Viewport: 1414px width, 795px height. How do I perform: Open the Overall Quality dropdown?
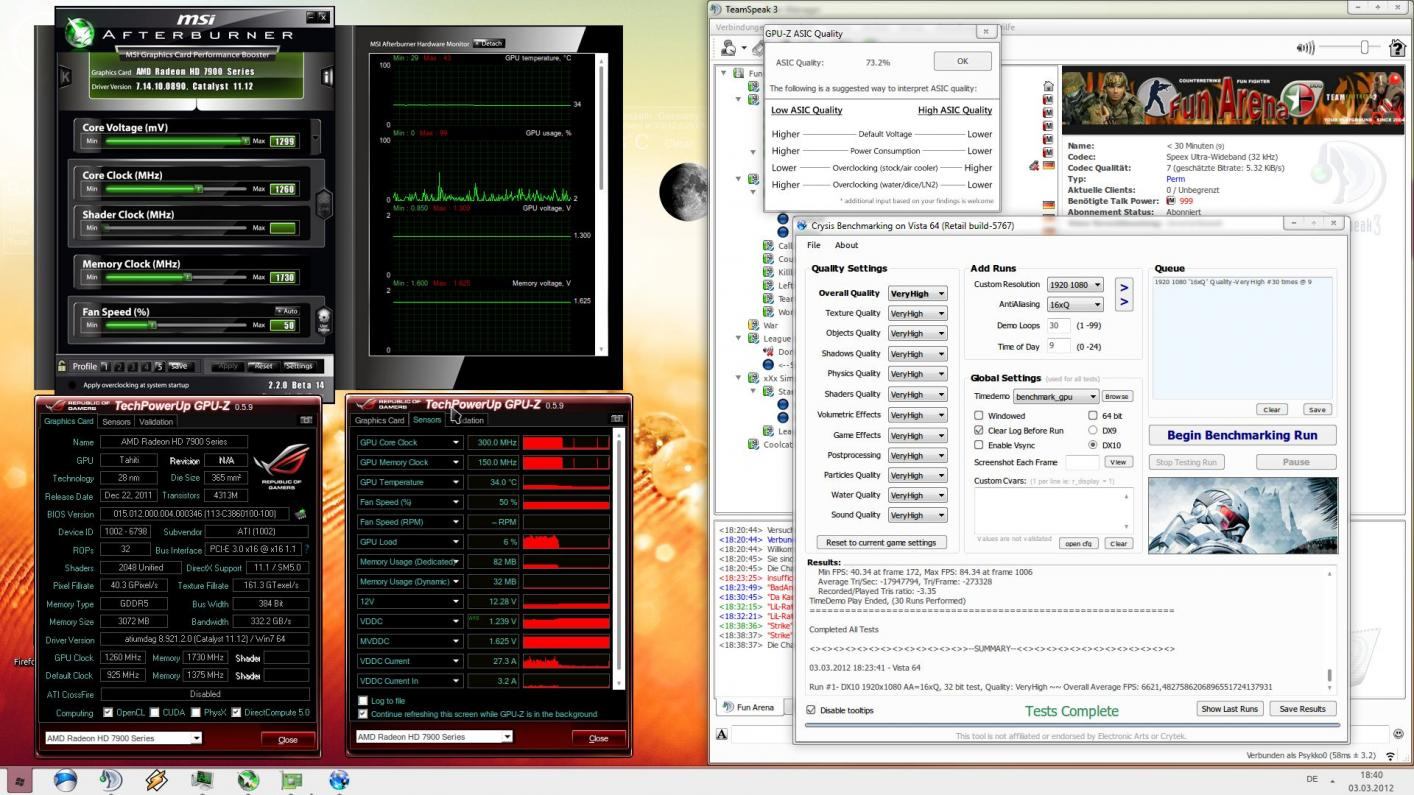coord(917,293)
